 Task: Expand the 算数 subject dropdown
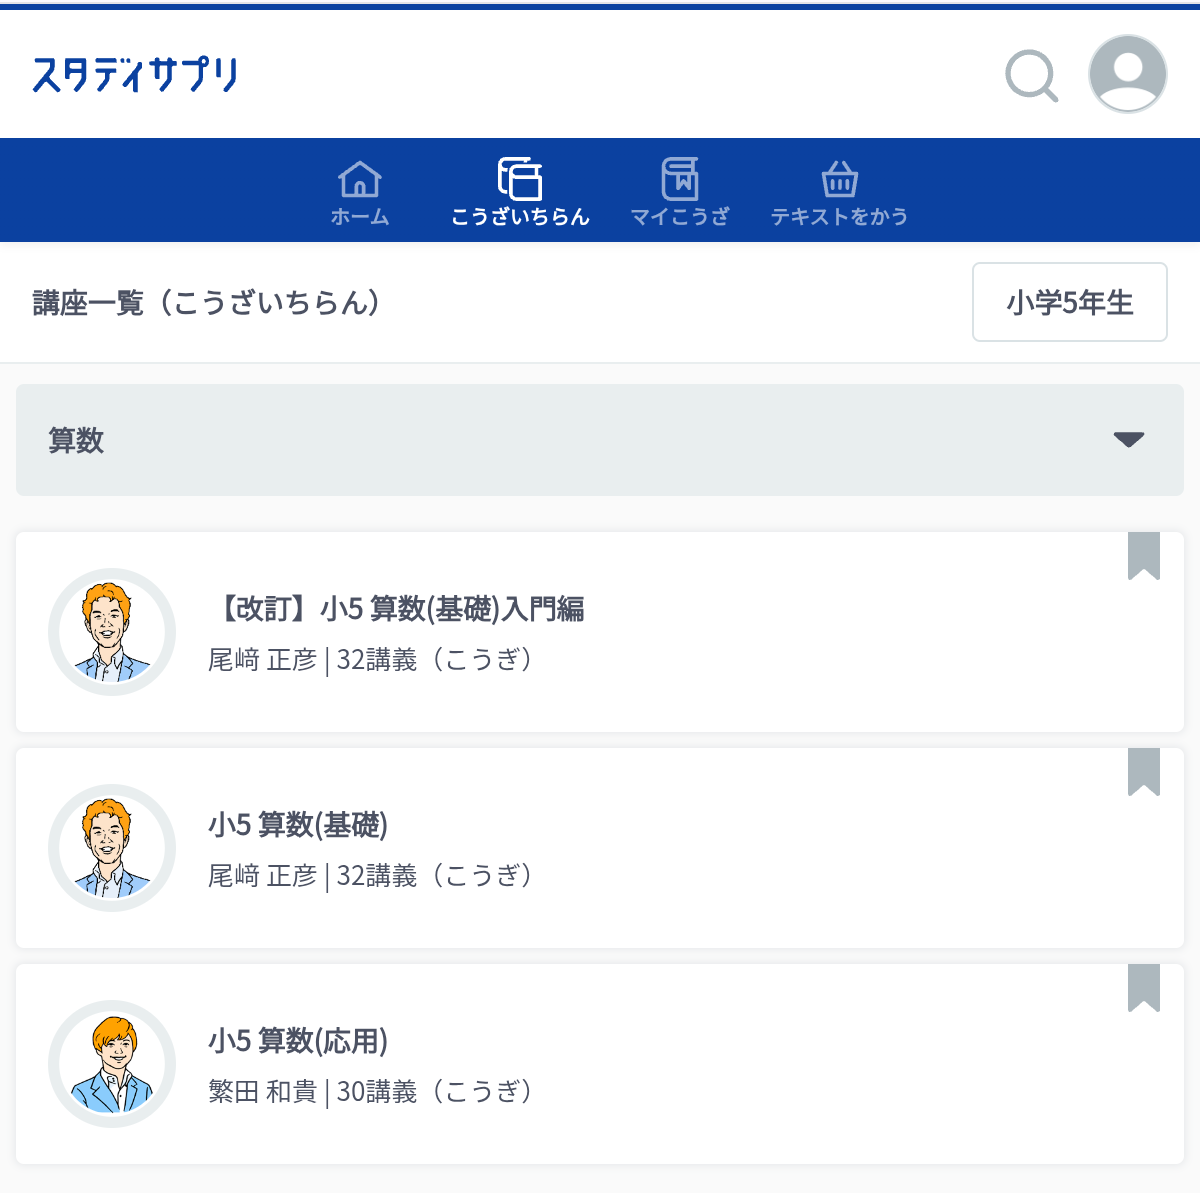pyautogui.click(x=600, y=440)
